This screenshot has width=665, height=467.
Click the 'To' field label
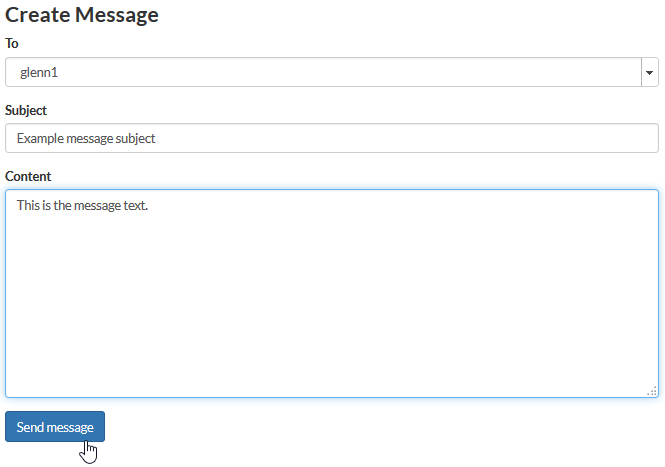(12, 43)
